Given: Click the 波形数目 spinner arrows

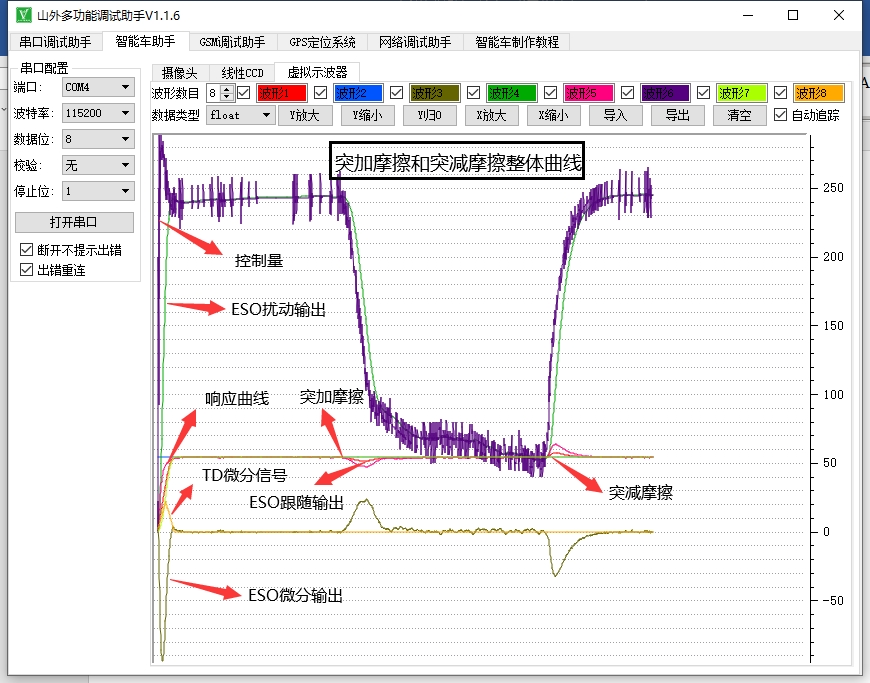Looking at the screenshot, I should (x=226, y=93).
